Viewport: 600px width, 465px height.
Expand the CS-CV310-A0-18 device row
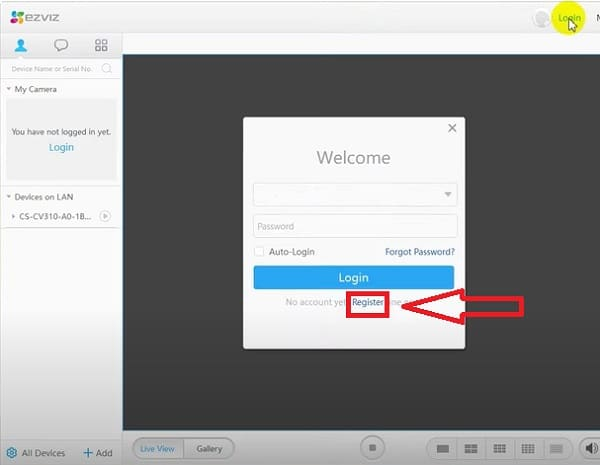coord(13,216)
